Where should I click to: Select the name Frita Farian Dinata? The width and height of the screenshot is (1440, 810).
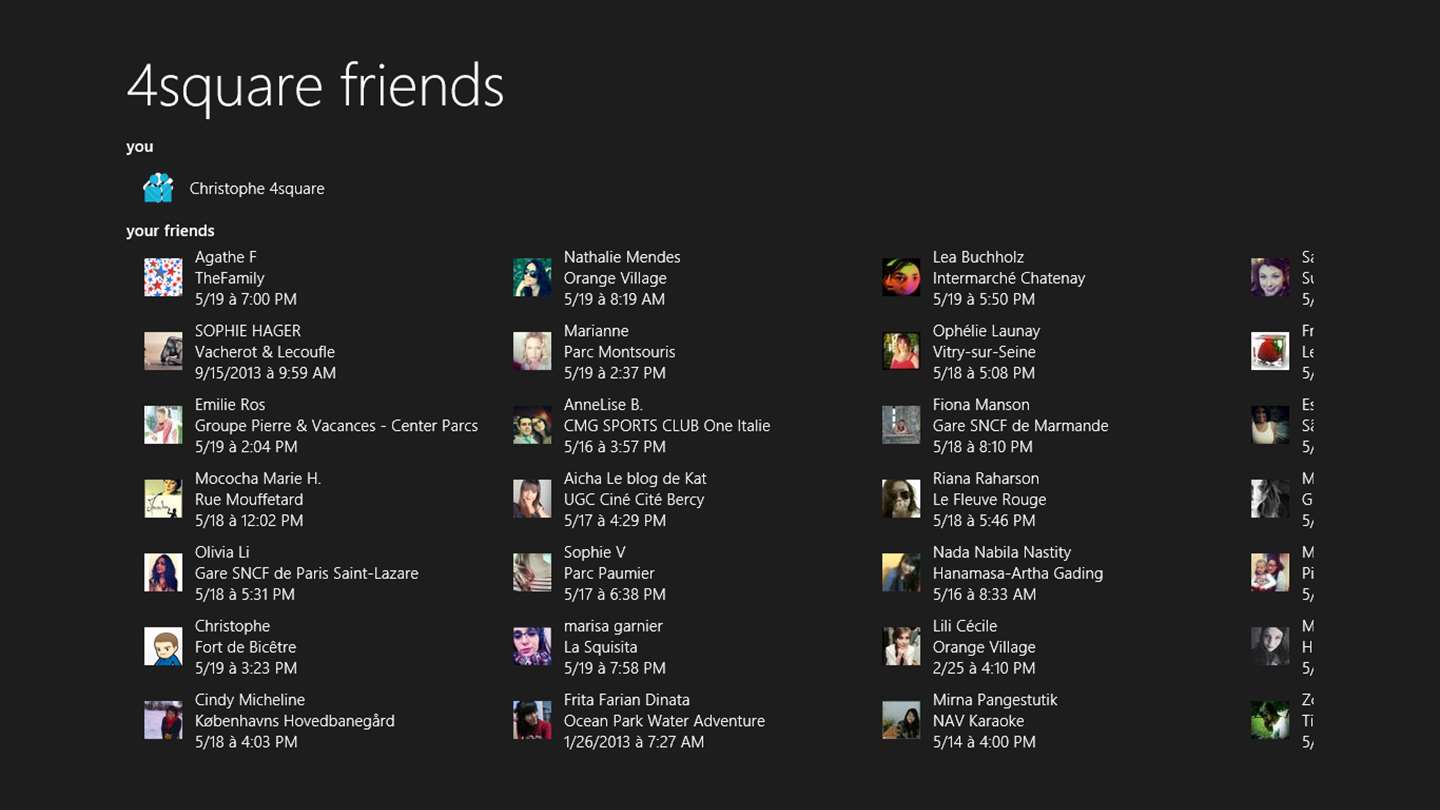point(626,700)
